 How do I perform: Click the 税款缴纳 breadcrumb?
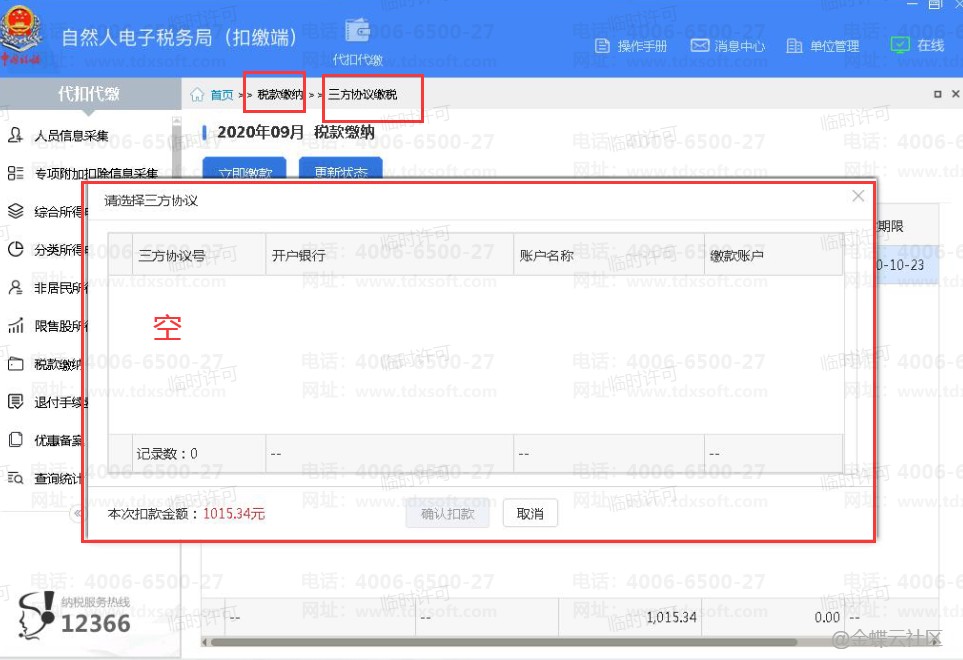tap(280, 95)
